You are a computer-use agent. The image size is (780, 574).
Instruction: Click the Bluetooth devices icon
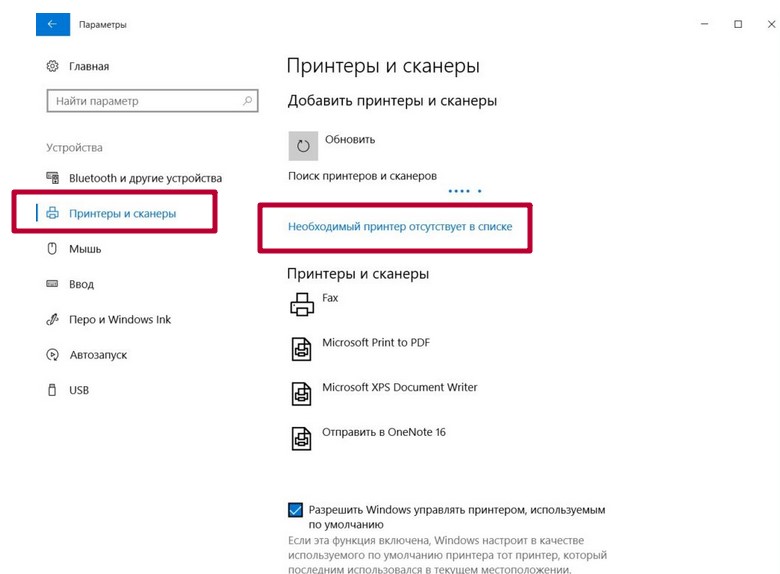click(52, 178)
